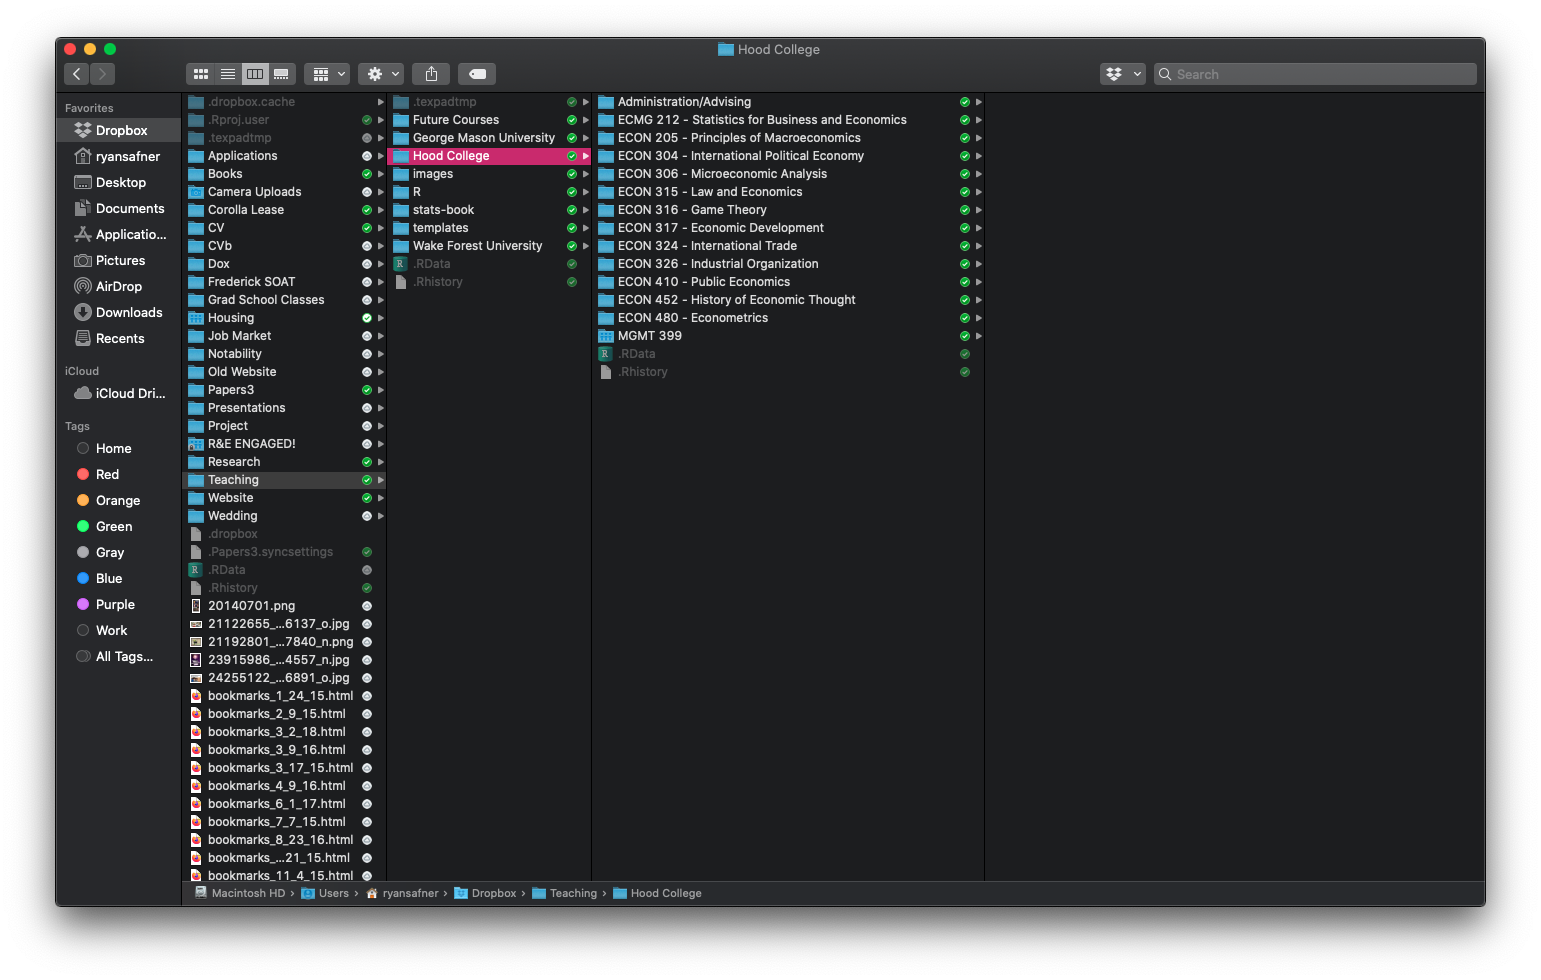Open the Group By arrangement dropdown
This screenshot has height=980, width=1541.
click(327, 74)
